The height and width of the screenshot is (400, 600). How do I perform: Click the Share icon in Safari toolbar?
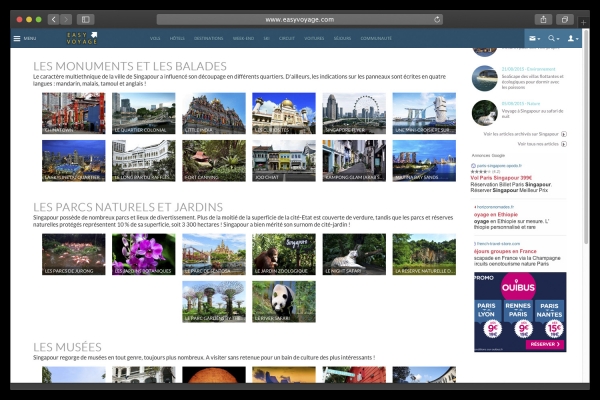click(543, 19)
